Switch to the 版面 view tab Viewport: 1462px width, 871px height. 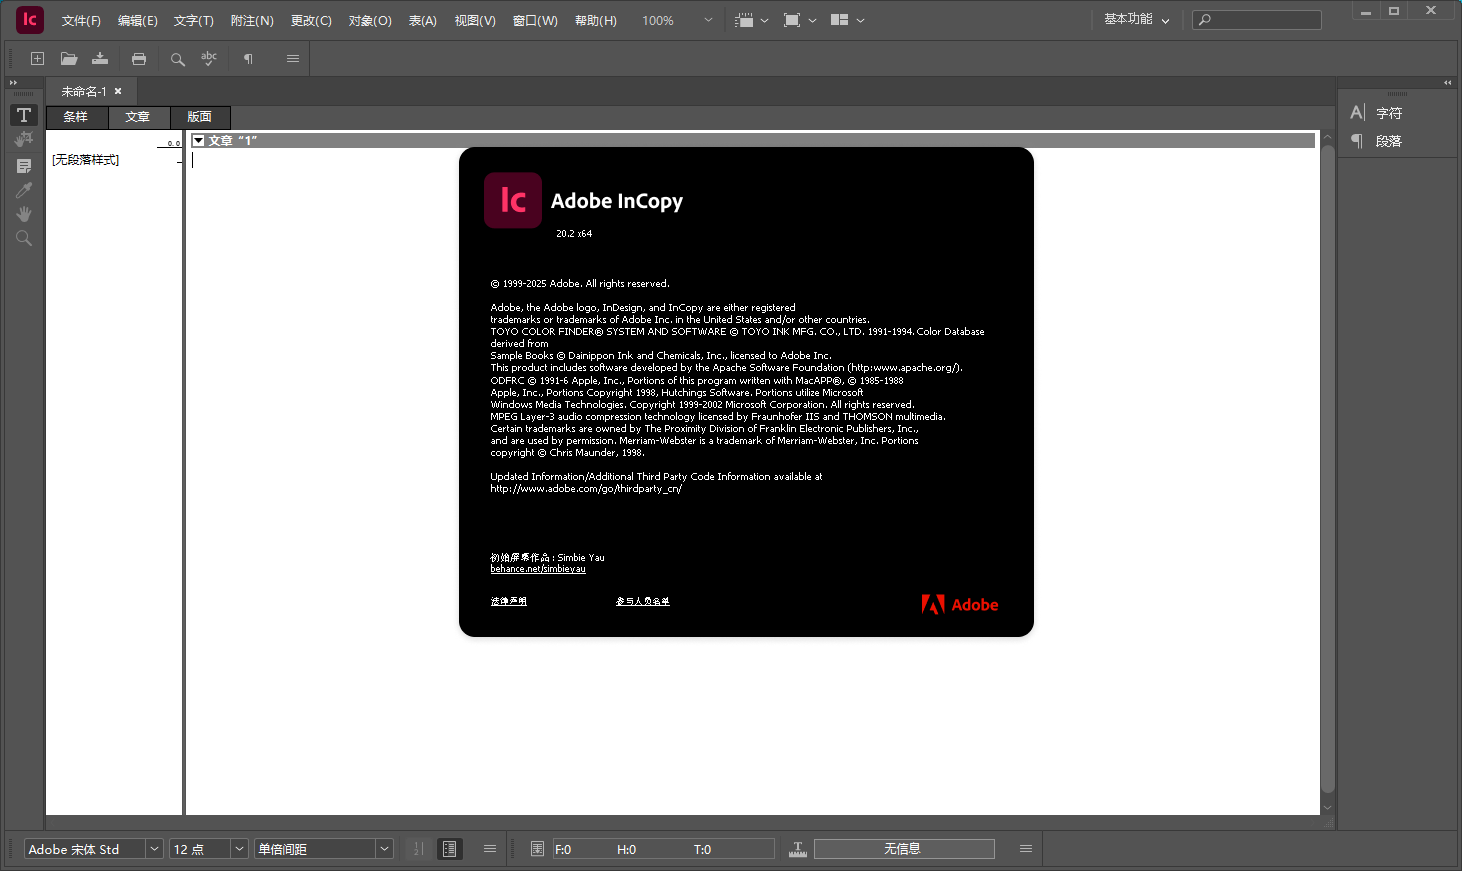(x=199, y=117)
